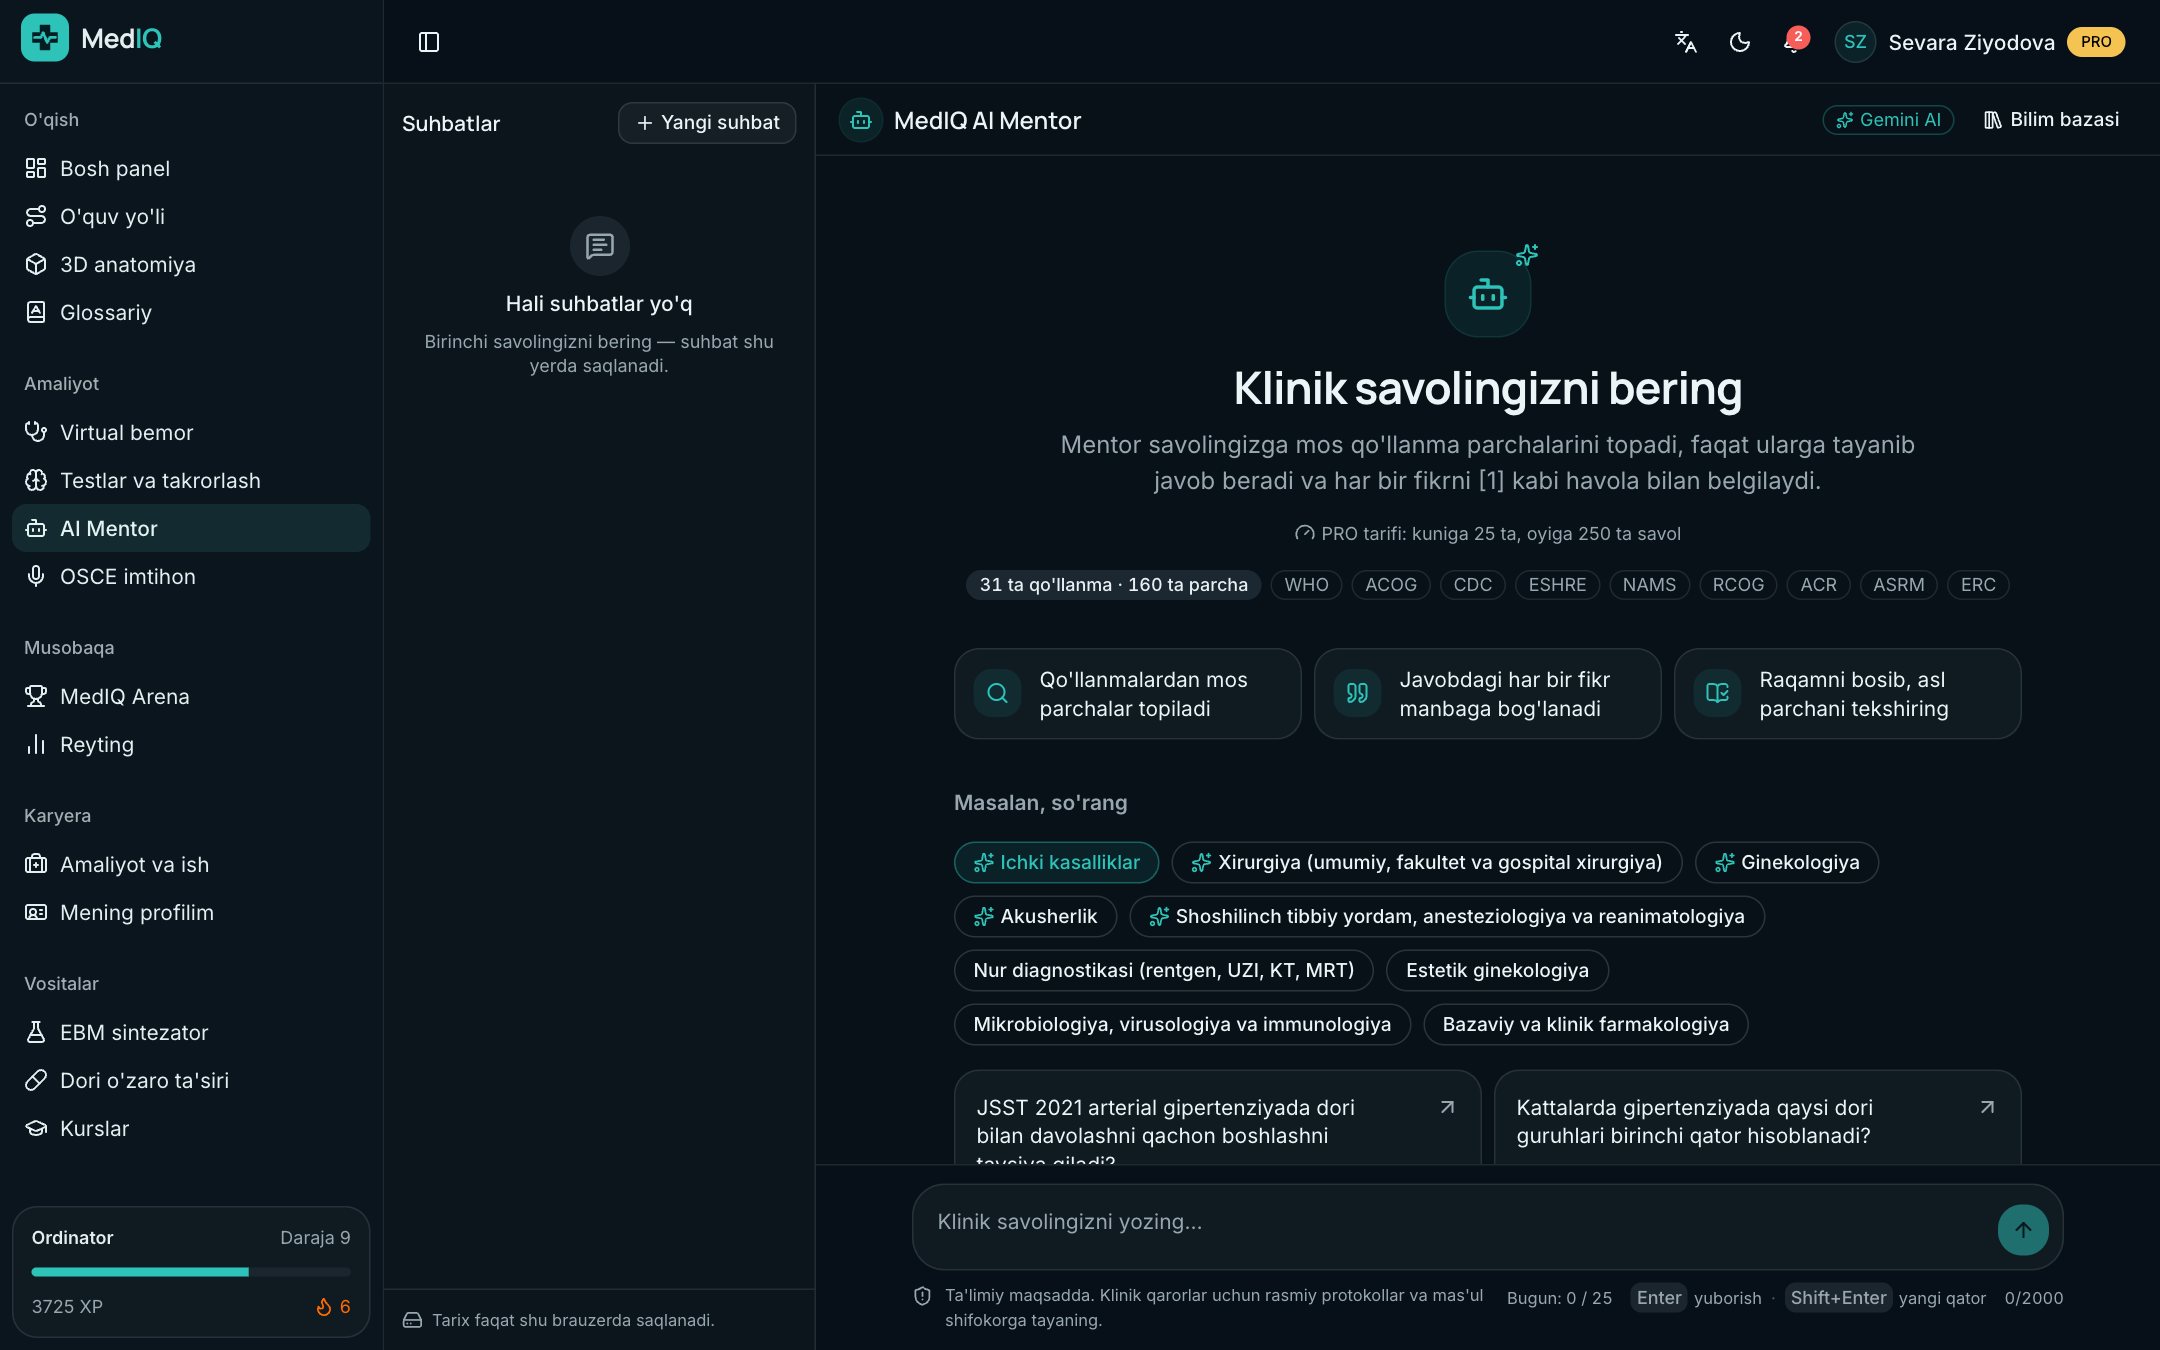Select the NAMS source tag
The height and width of the screenshot is (1350, 2160).
[x=1649, y=585]
